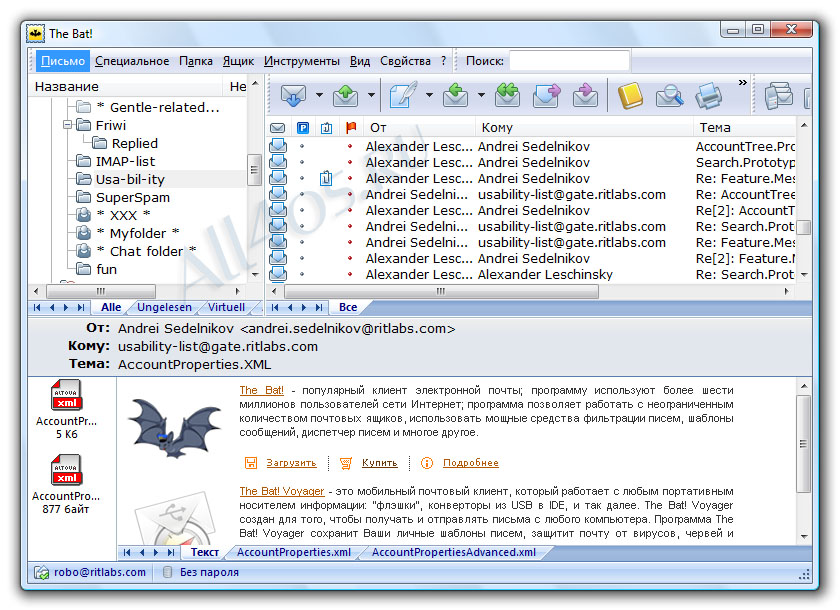Click the create new message pen icon
Image resolution: width=840 pixels, height=610 pixels.
point(403,95)
